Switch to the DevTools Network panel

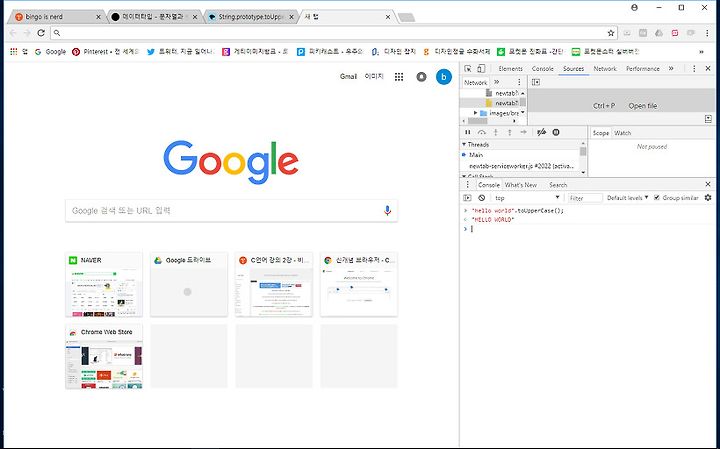point(605,68)
